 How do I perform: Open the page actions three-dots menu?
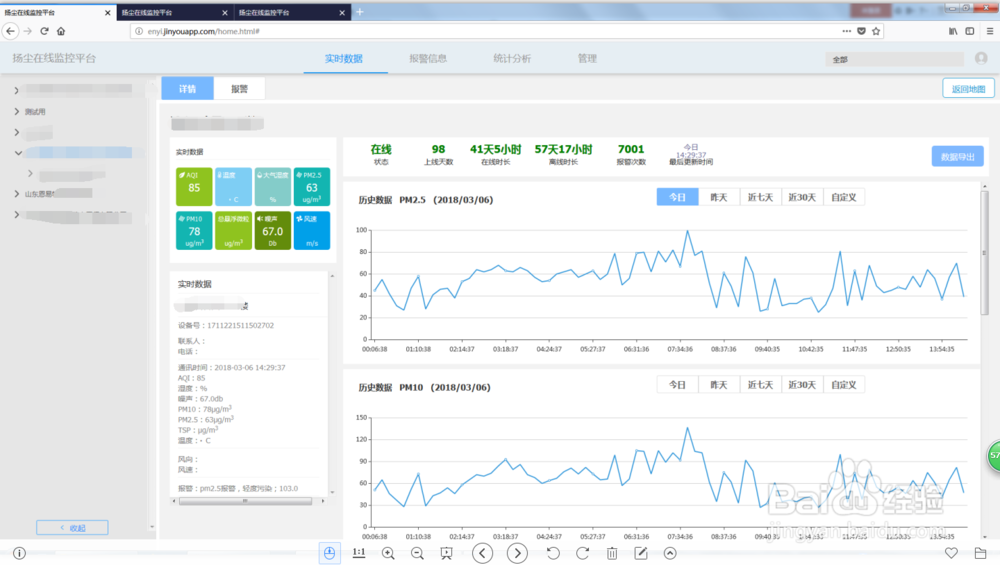click(x=846, y=31)
